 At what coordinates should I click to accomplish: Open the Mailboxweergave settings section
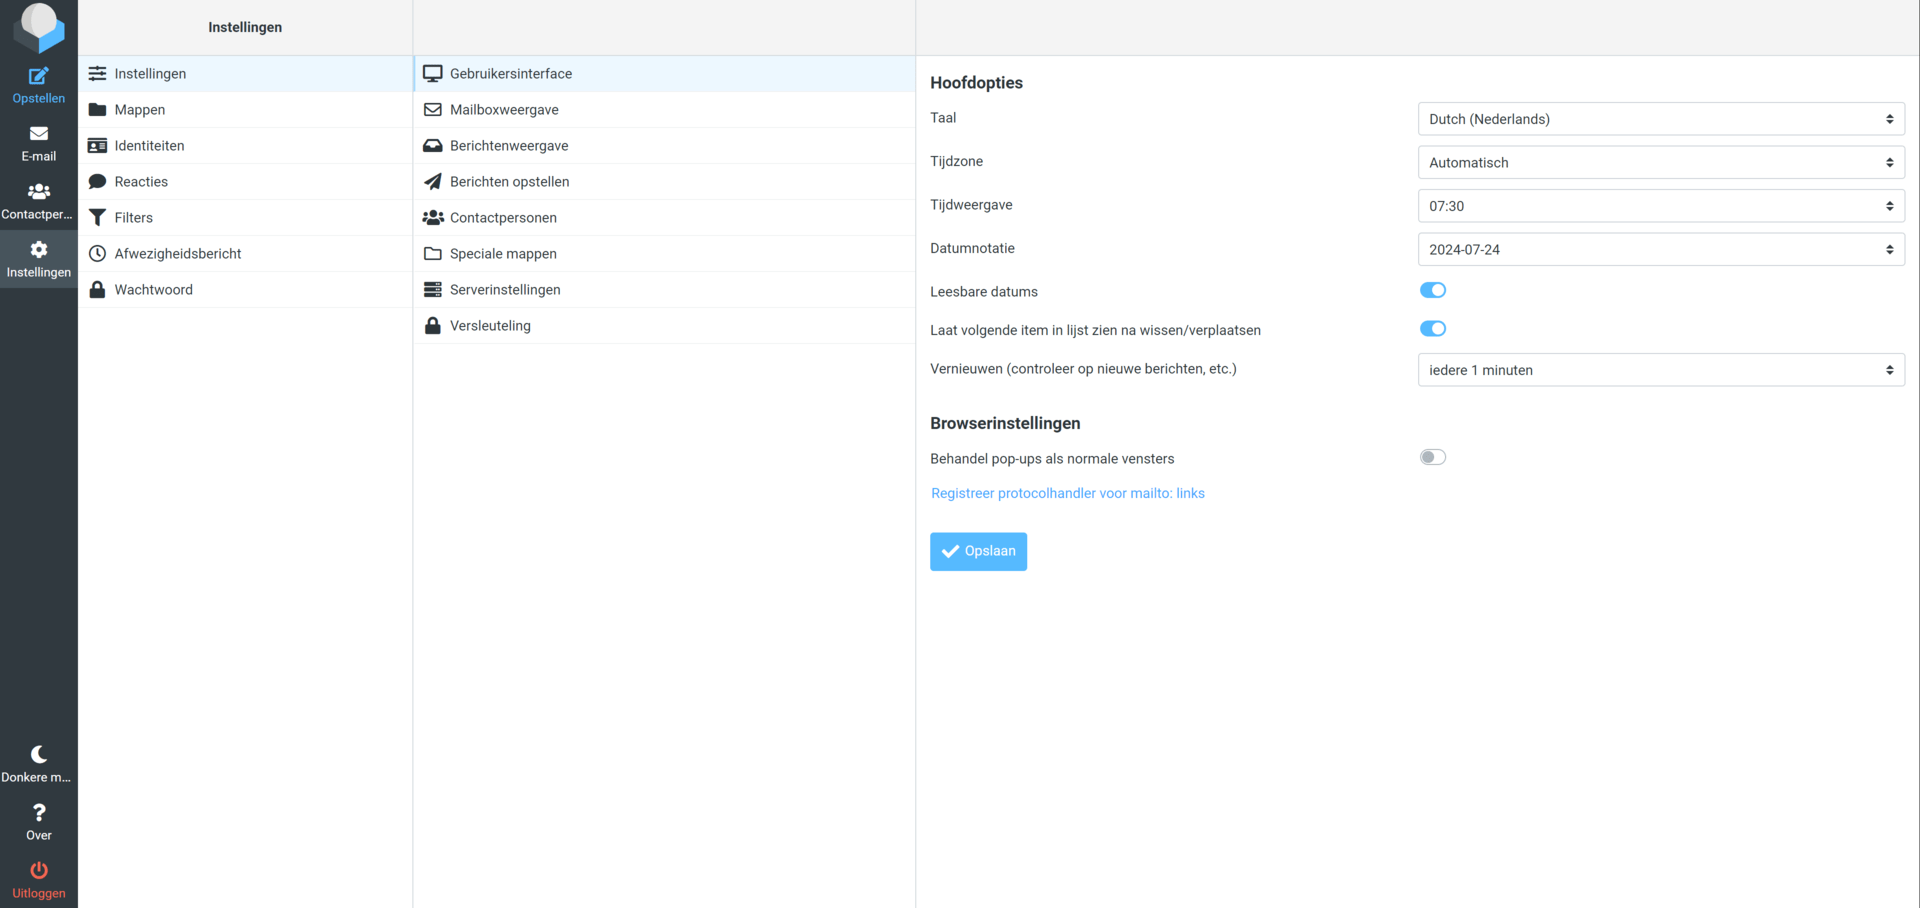pyautogui.click(x=664, y=109)
